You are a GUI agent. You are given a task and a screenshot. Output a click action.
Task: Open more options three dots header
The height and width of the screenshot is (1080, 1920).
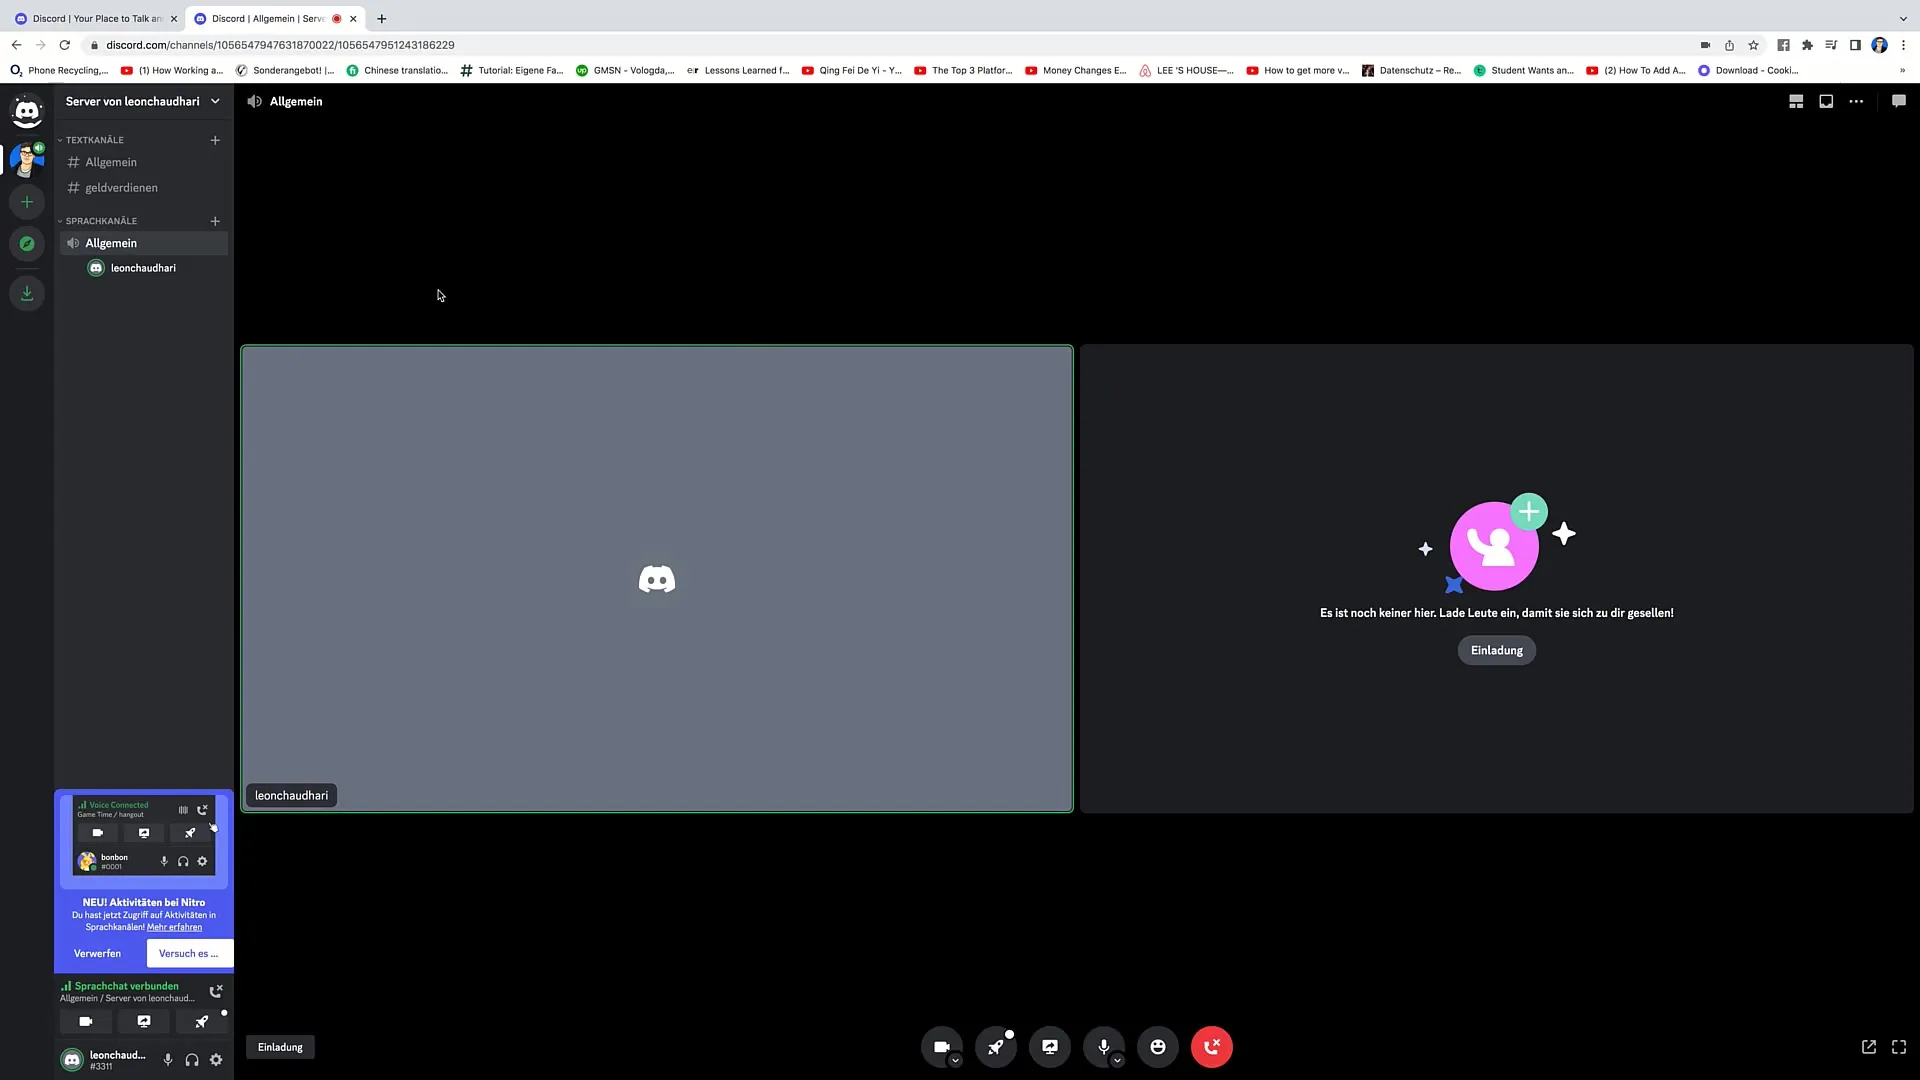click(x=1856, y=101)
